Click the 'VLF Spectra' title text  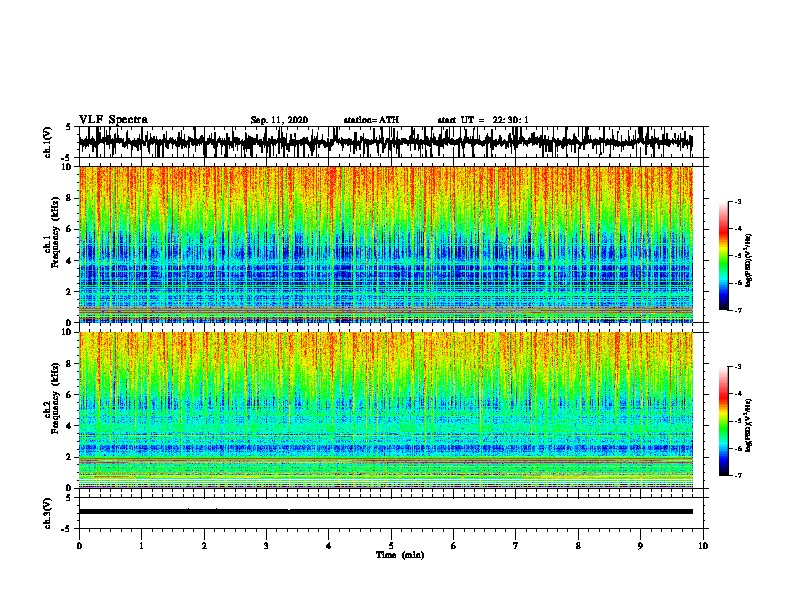(113, 120)
